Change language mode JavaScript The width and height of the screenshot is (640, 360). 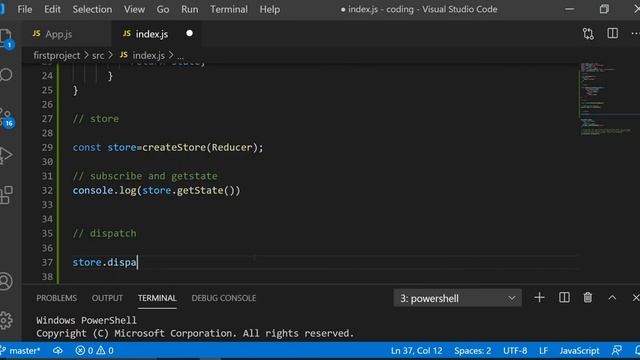click(579, 351)
